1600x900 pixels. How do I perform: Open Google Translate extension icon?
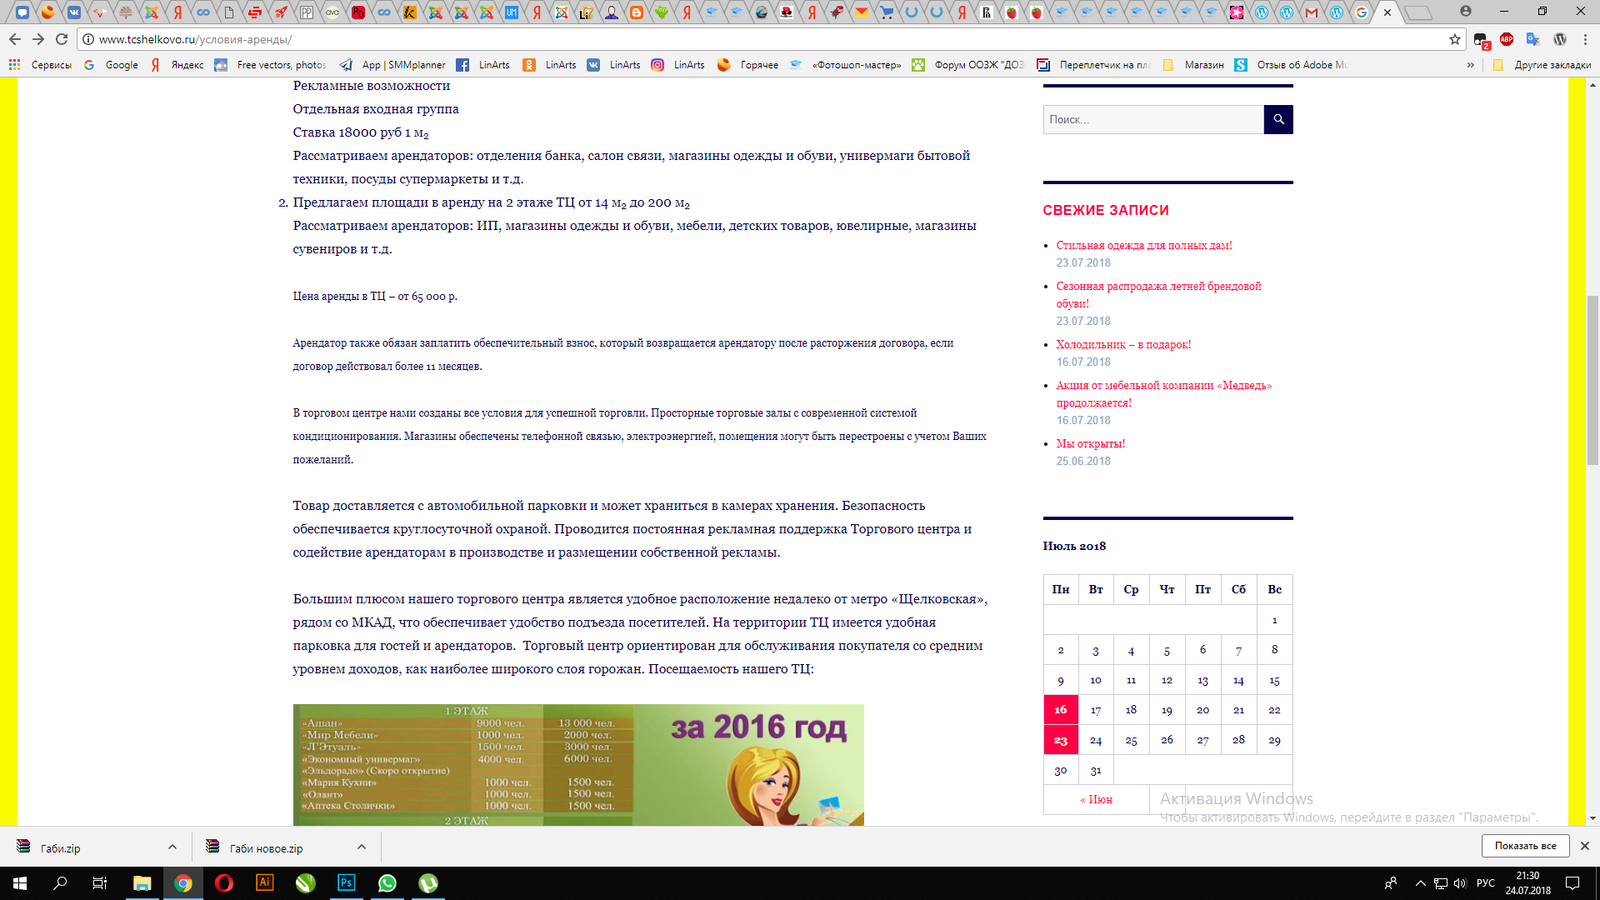pyautogui.click(x=1533, y=39)
